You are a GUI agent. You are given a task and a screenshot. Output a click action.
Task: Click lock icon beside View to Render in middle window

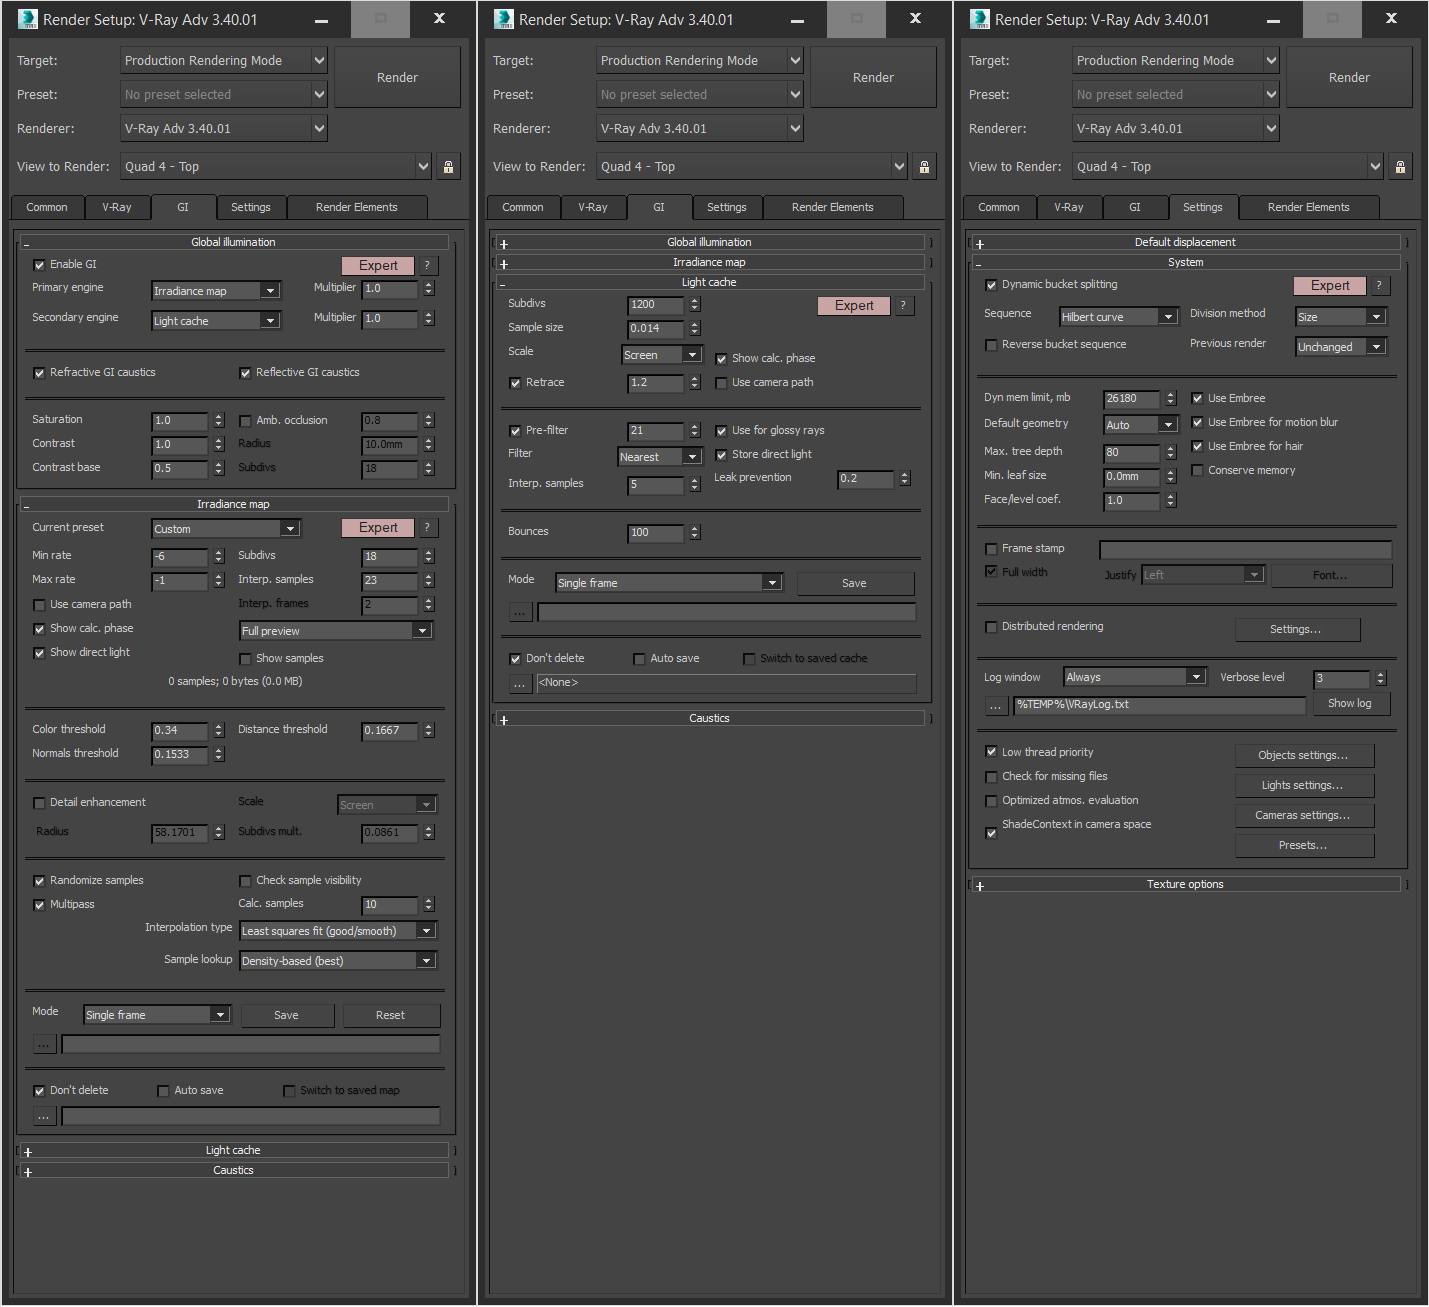click(924, 167)
